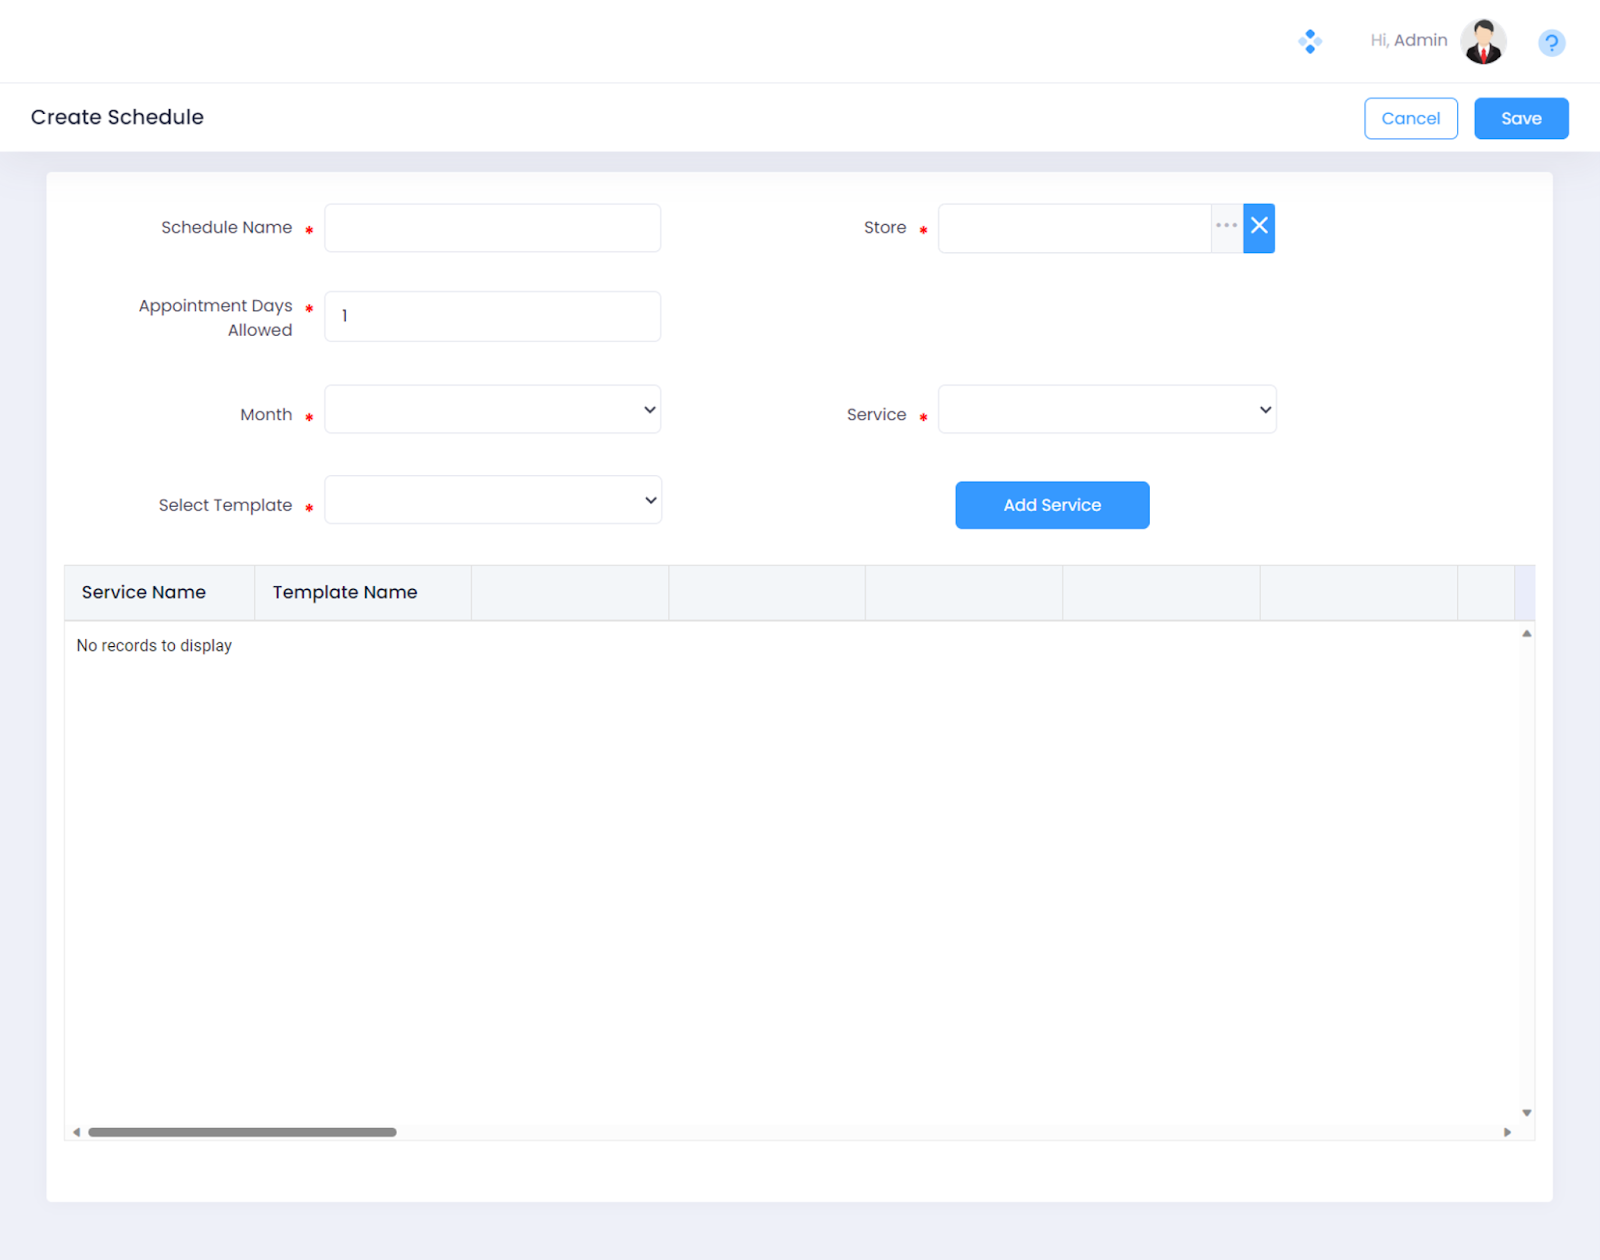Sort by Service Name column header
Viewport: 1600px width, 1260px height.
(144, 592)
